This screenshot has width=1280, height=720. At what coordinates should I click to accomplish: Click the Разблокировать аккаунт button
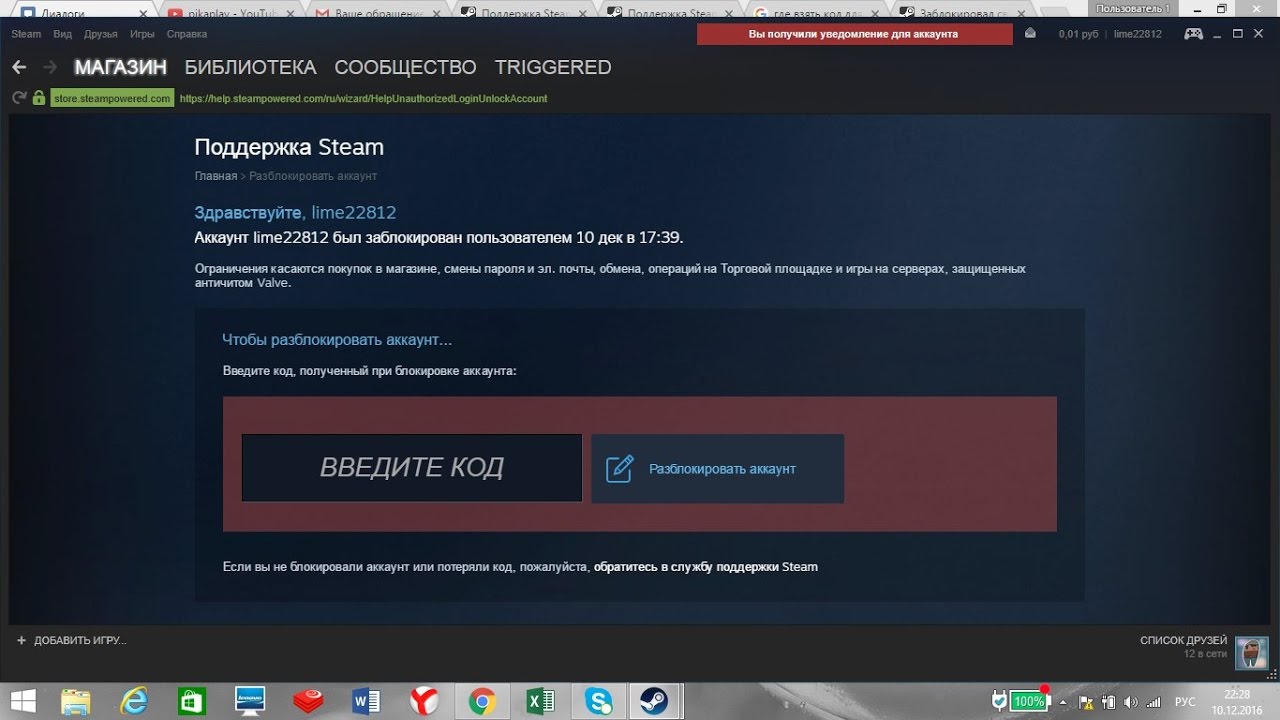pyautogui.click(x=718, y=468)
